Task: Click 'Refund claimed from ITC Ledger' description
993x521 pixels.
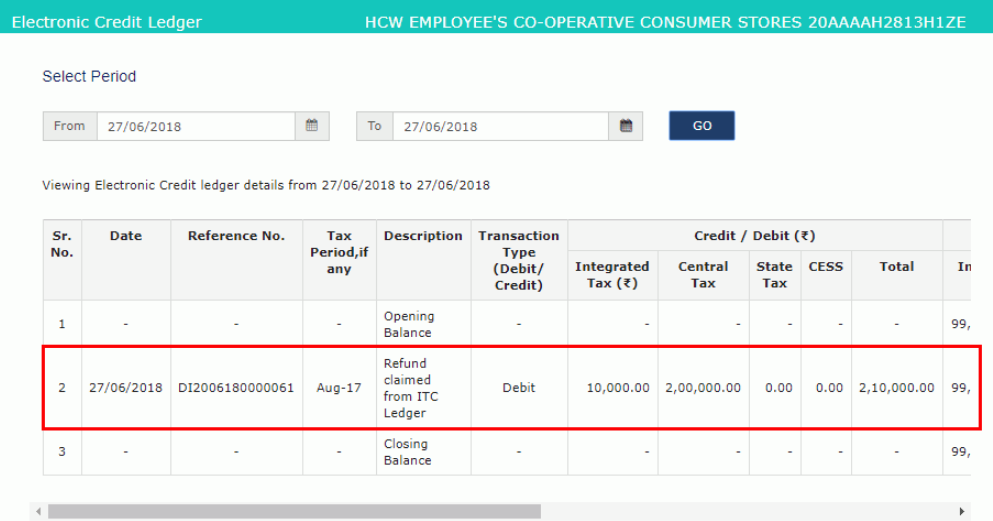Action: click(x=411, y=388)
